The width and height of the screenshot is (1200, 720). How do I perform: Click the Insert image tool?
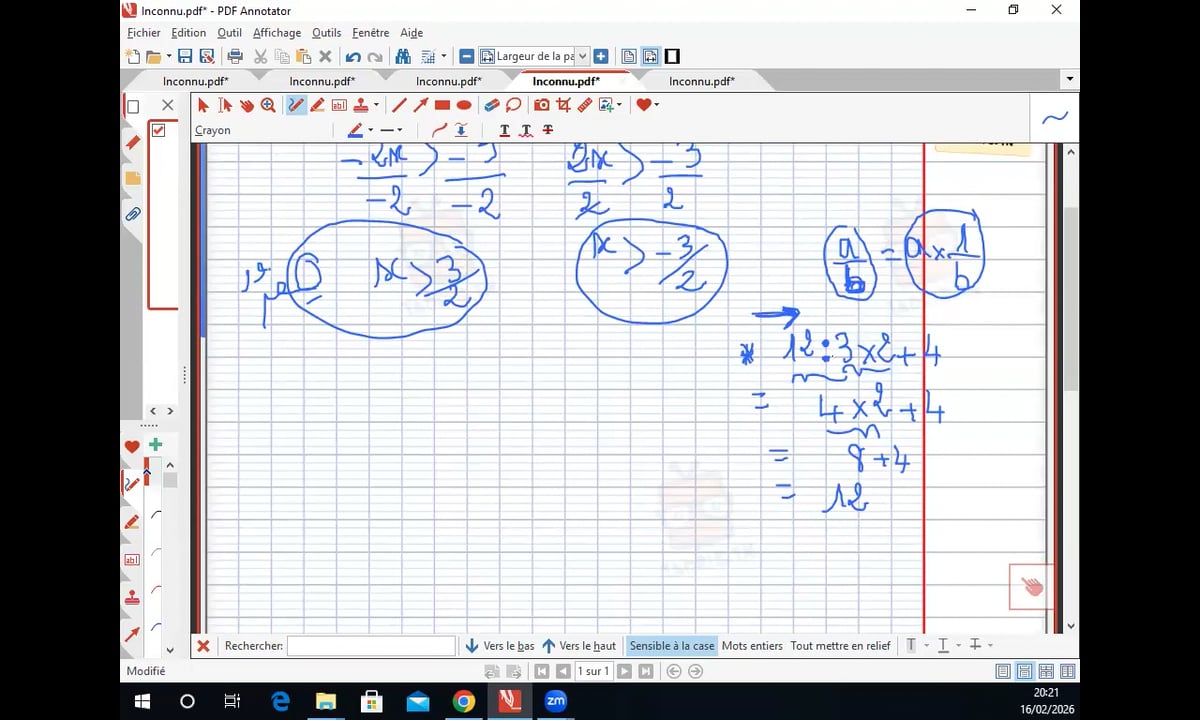606,105
